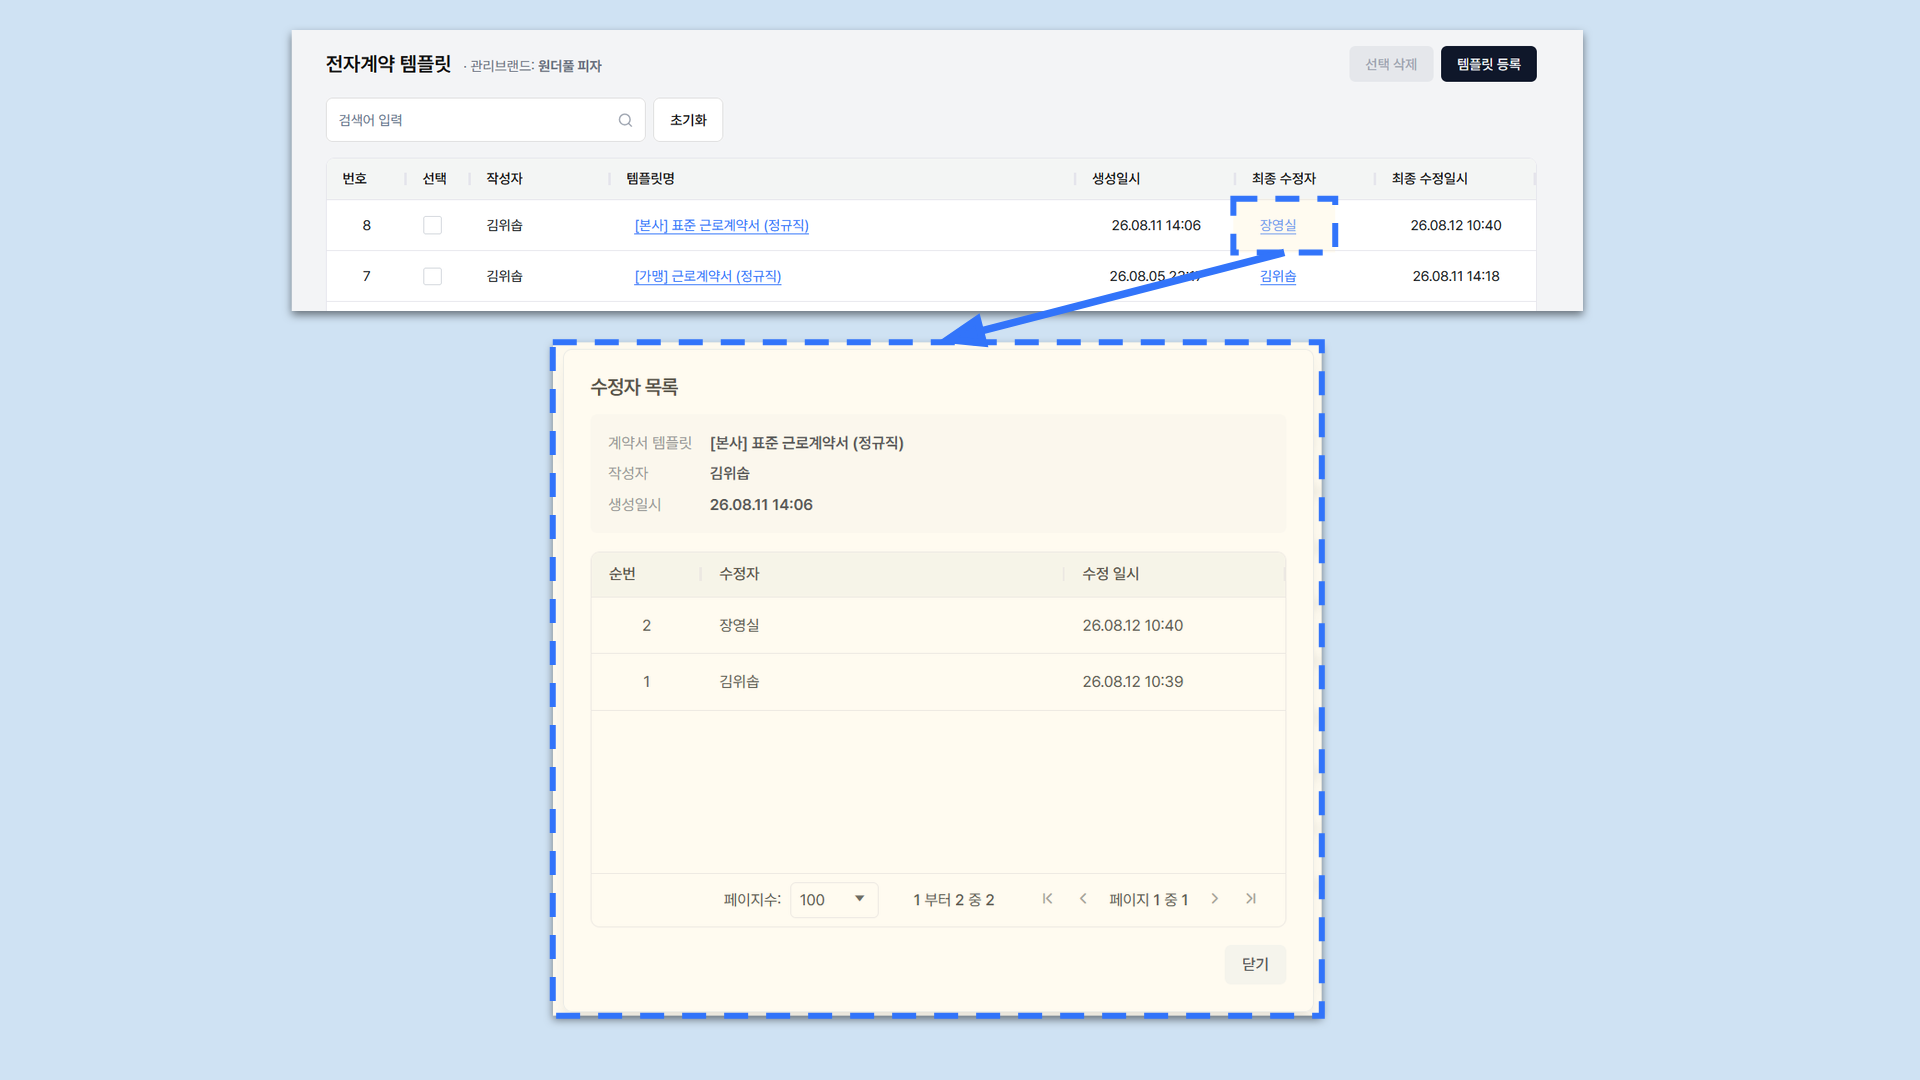Click modification time 26.08.12 10:39 in dialog
Screen dimensions: 1920x1080
pos(1132,682)
